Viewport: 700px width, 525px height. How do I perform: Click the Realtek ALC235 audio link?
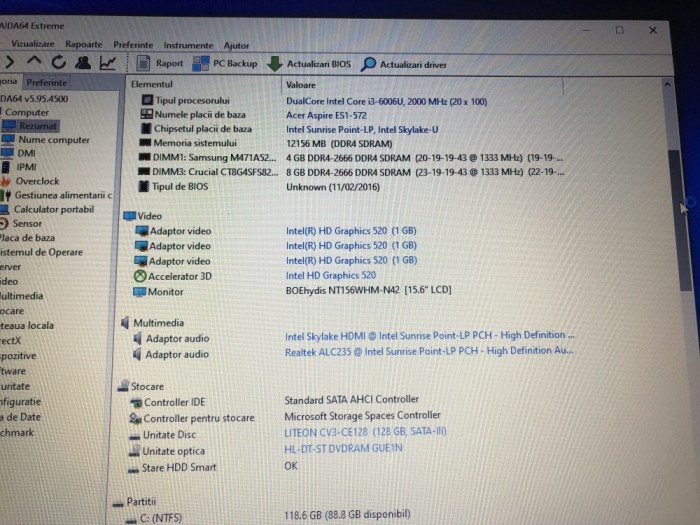(429, 351)
